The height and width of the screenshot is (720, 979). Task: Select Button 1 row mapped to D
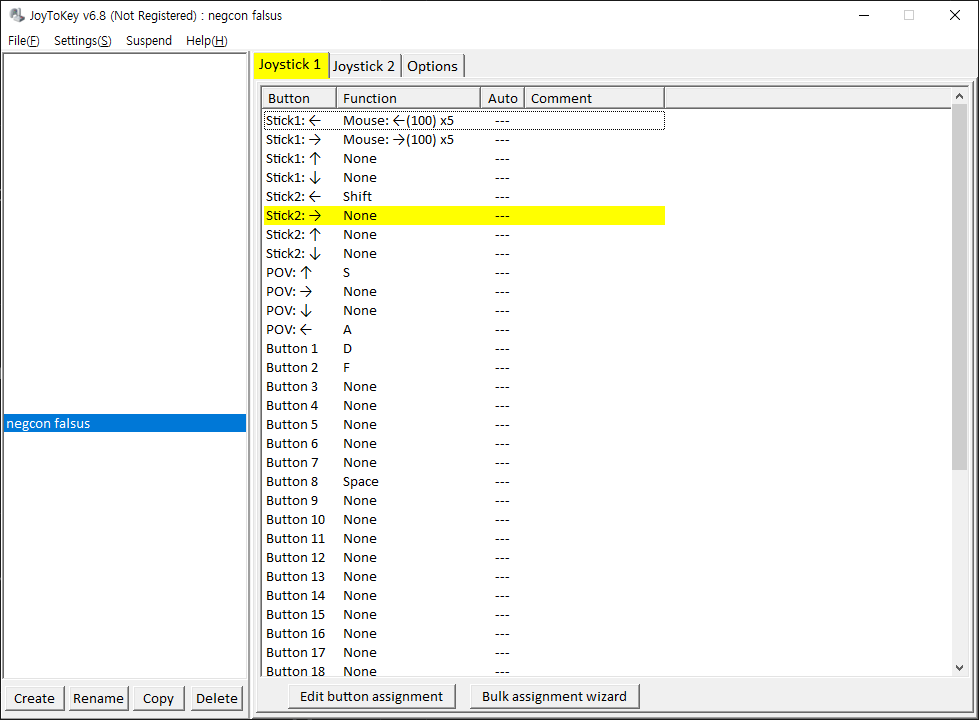coord(464,348)
